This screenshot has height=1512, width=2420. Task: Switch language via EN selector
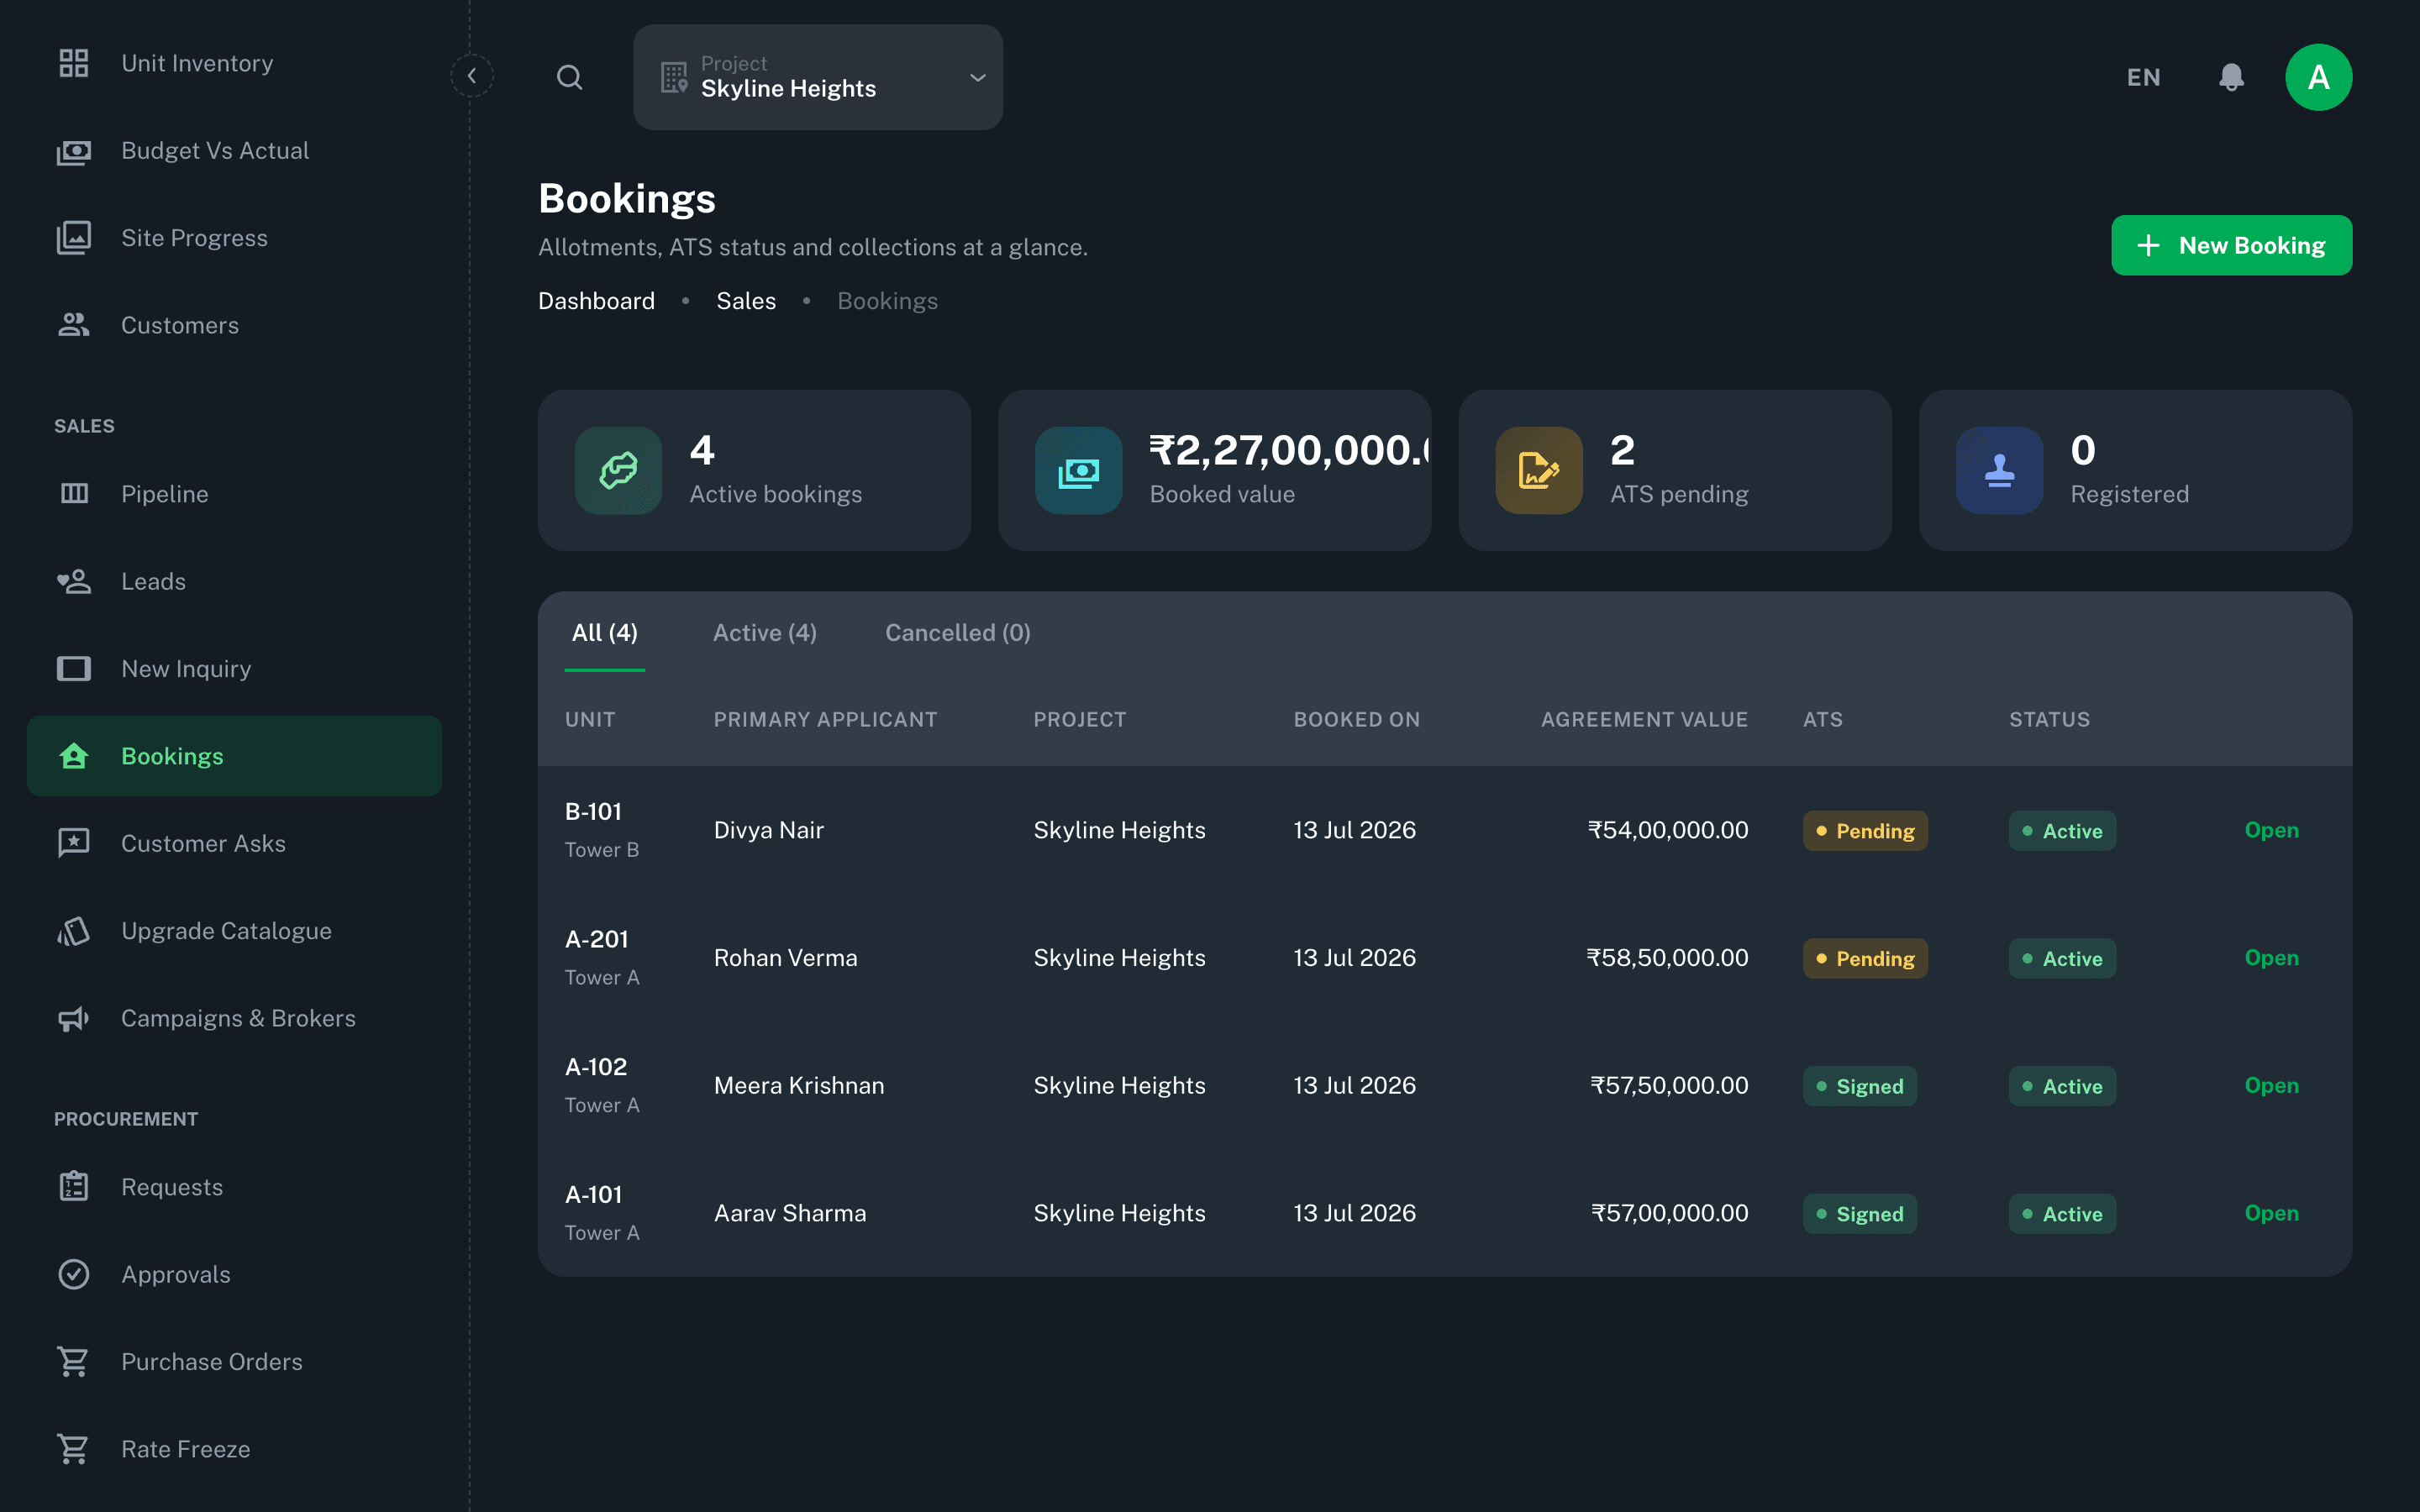(2143, 77)
